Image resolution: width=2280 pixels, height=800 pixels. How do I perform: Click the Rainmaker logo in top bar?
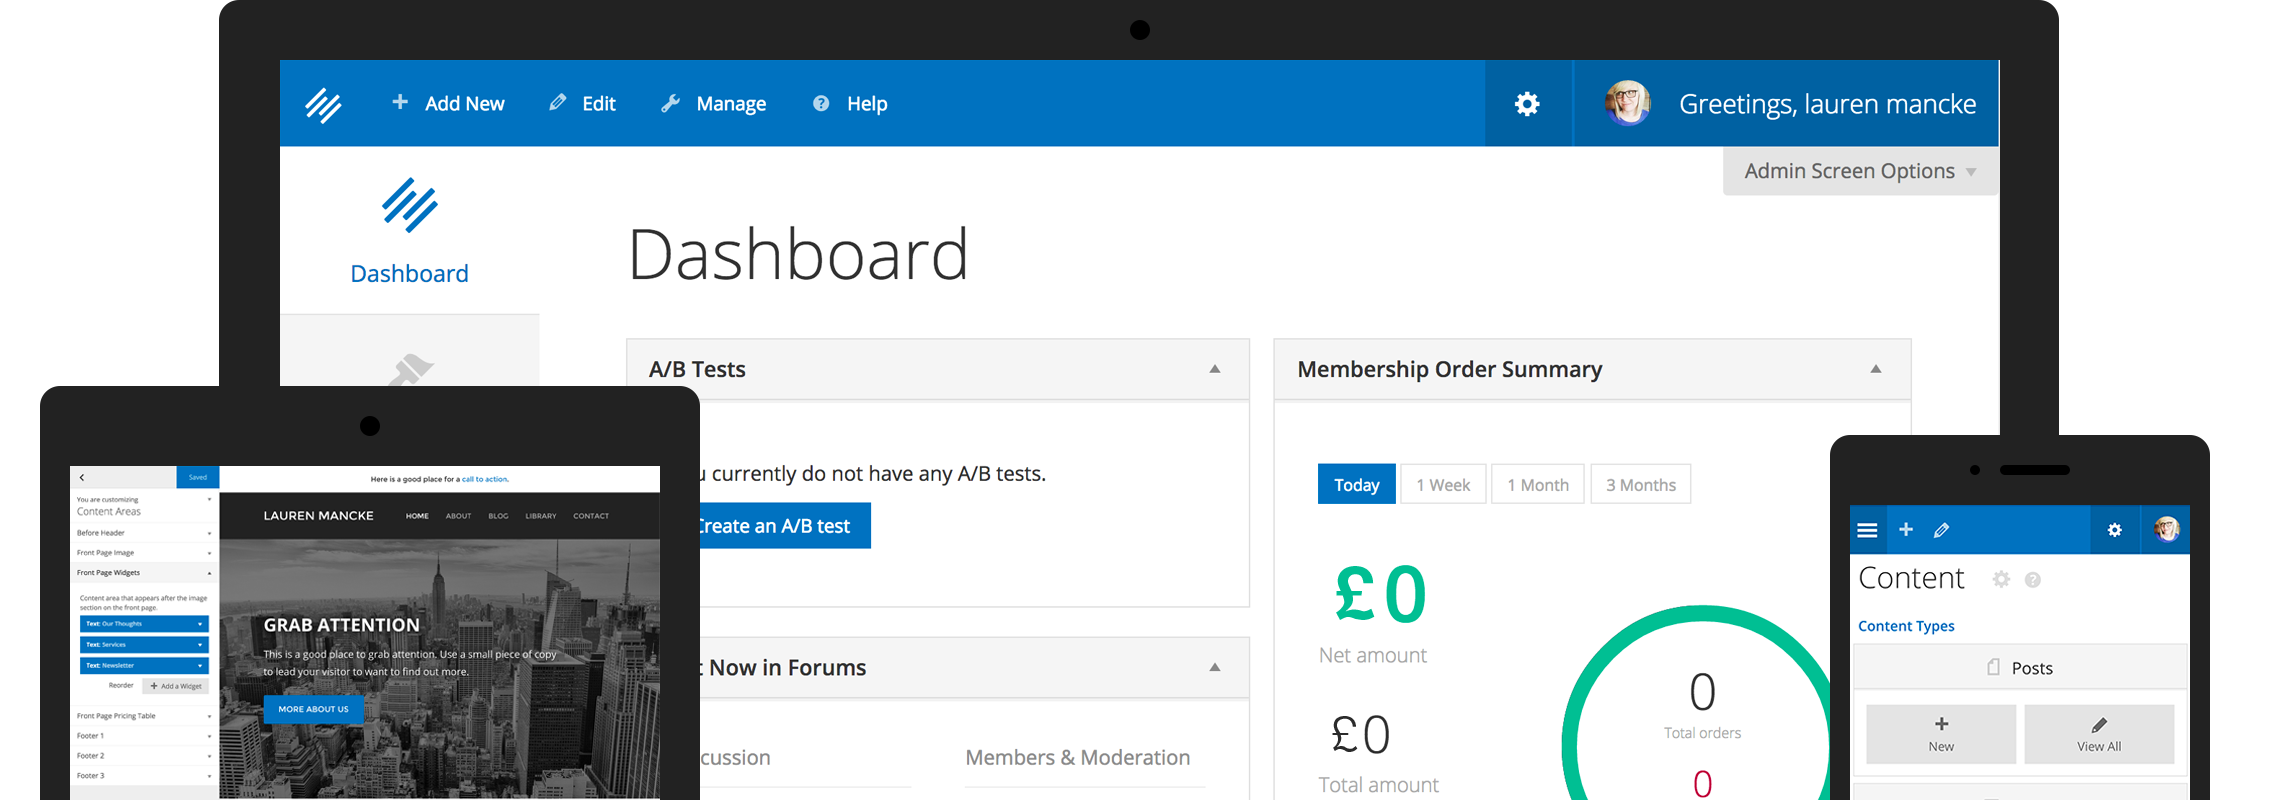(323, 104)
